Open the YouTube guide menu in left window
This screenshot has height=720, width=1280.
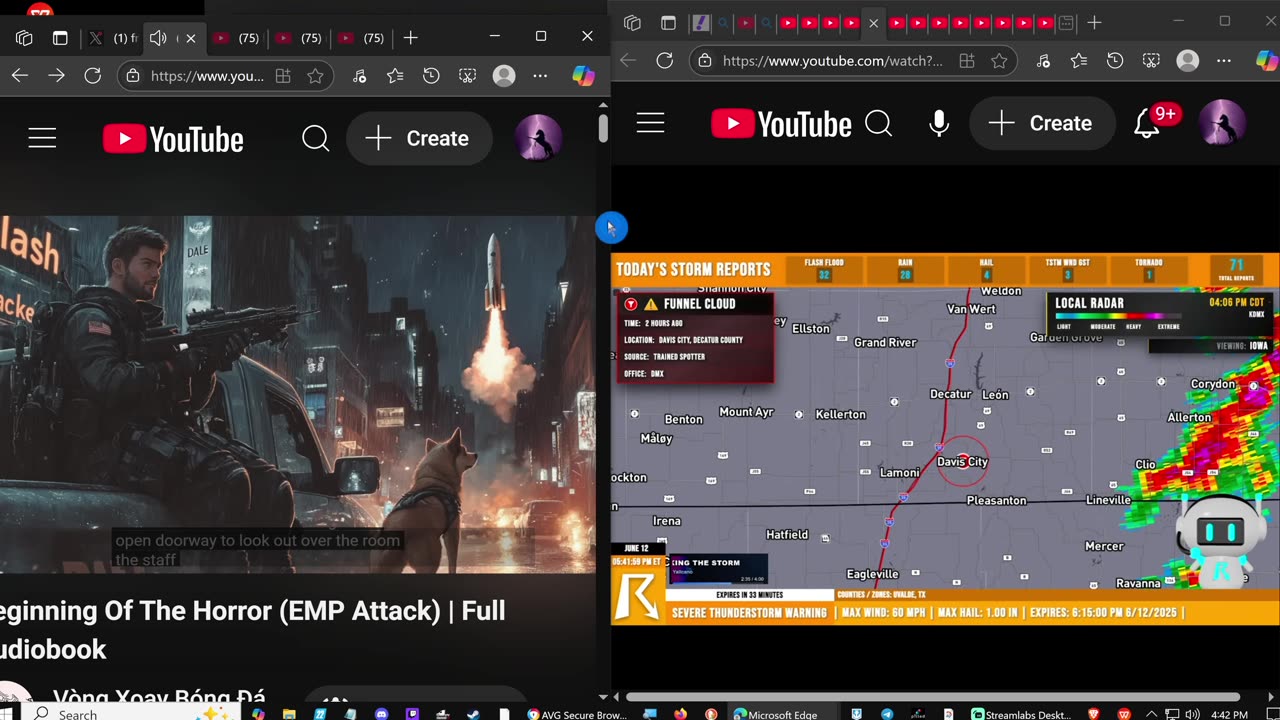click(x=42, y=139)
